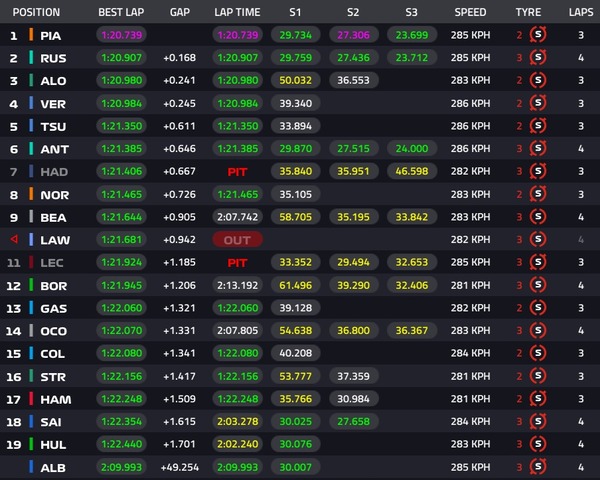This screenshot has width=600, height=480.
Task: Click the tyre icon in GAS's row
Action: [x=538, y=308]
